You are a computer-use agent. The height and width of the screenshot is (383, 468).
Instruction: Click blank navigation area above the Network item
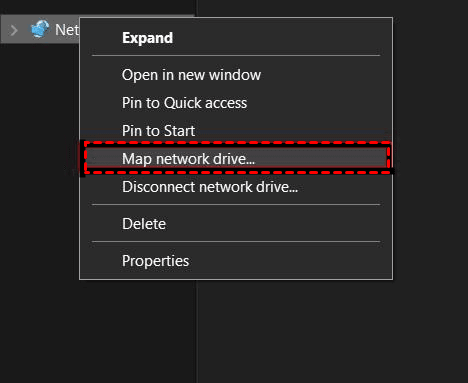tap(97, 7)
